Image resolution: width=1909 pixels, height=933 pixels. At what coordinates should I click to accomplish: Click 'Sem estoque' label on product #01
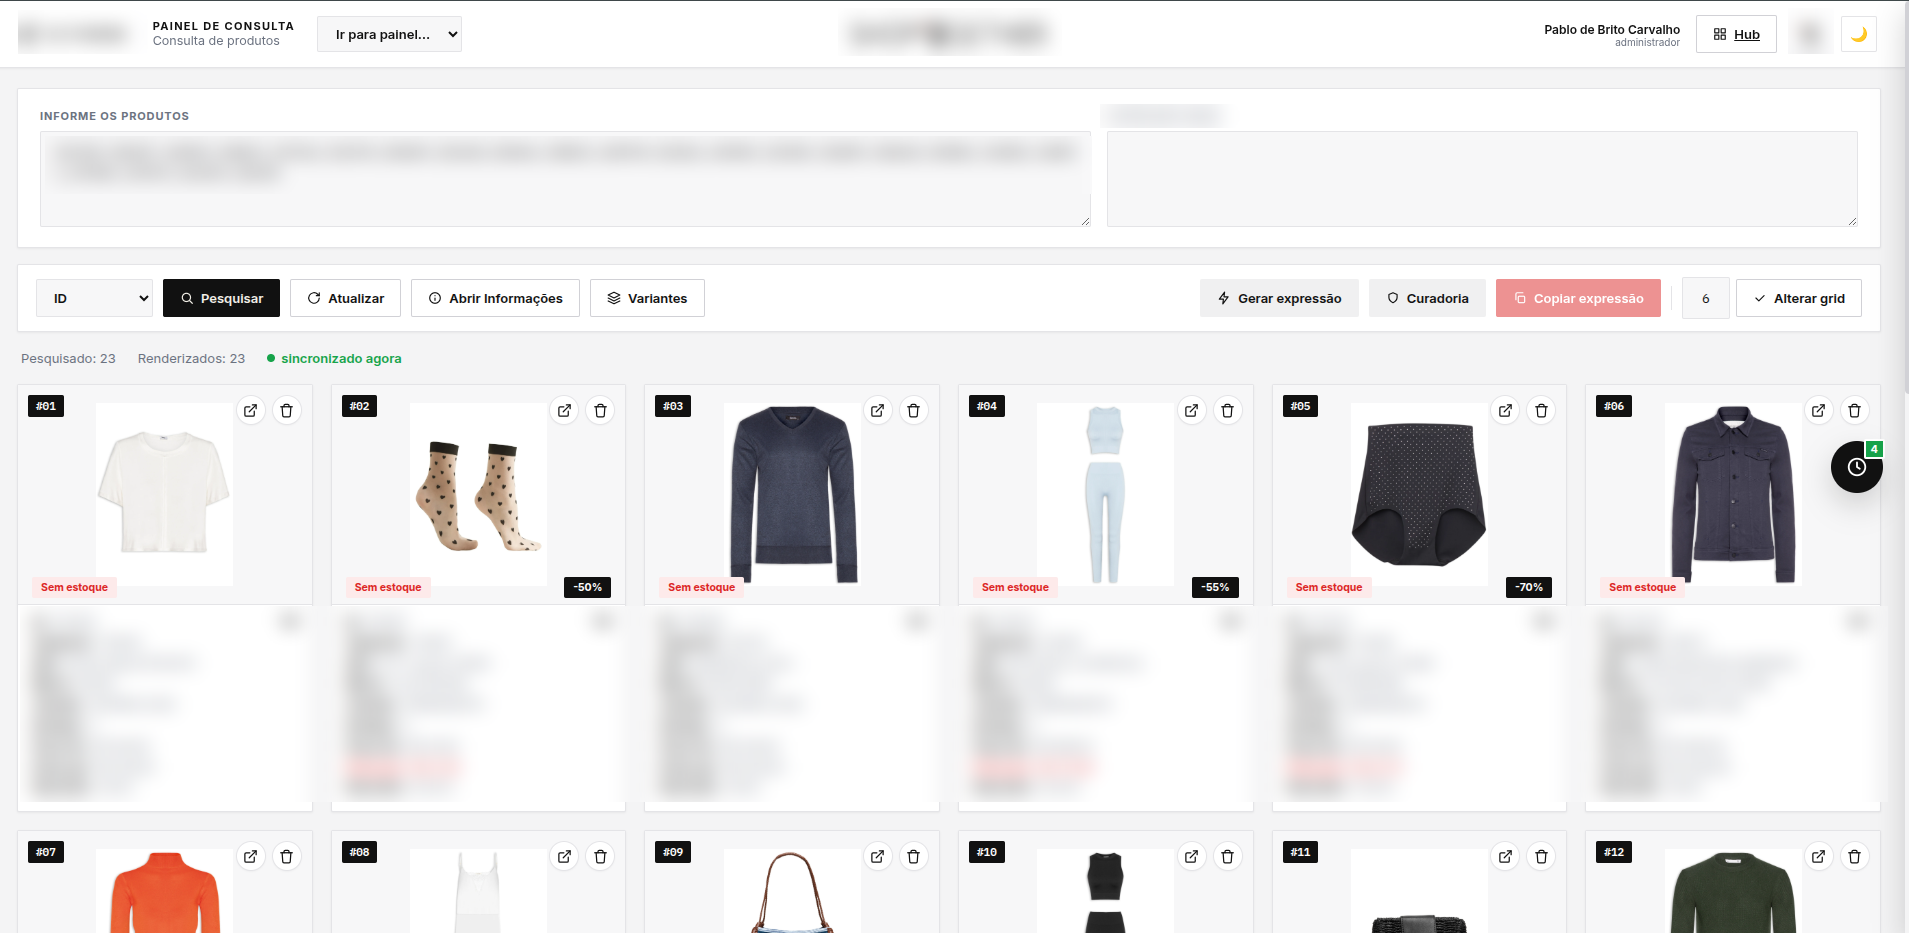click(x=74, y=587)
